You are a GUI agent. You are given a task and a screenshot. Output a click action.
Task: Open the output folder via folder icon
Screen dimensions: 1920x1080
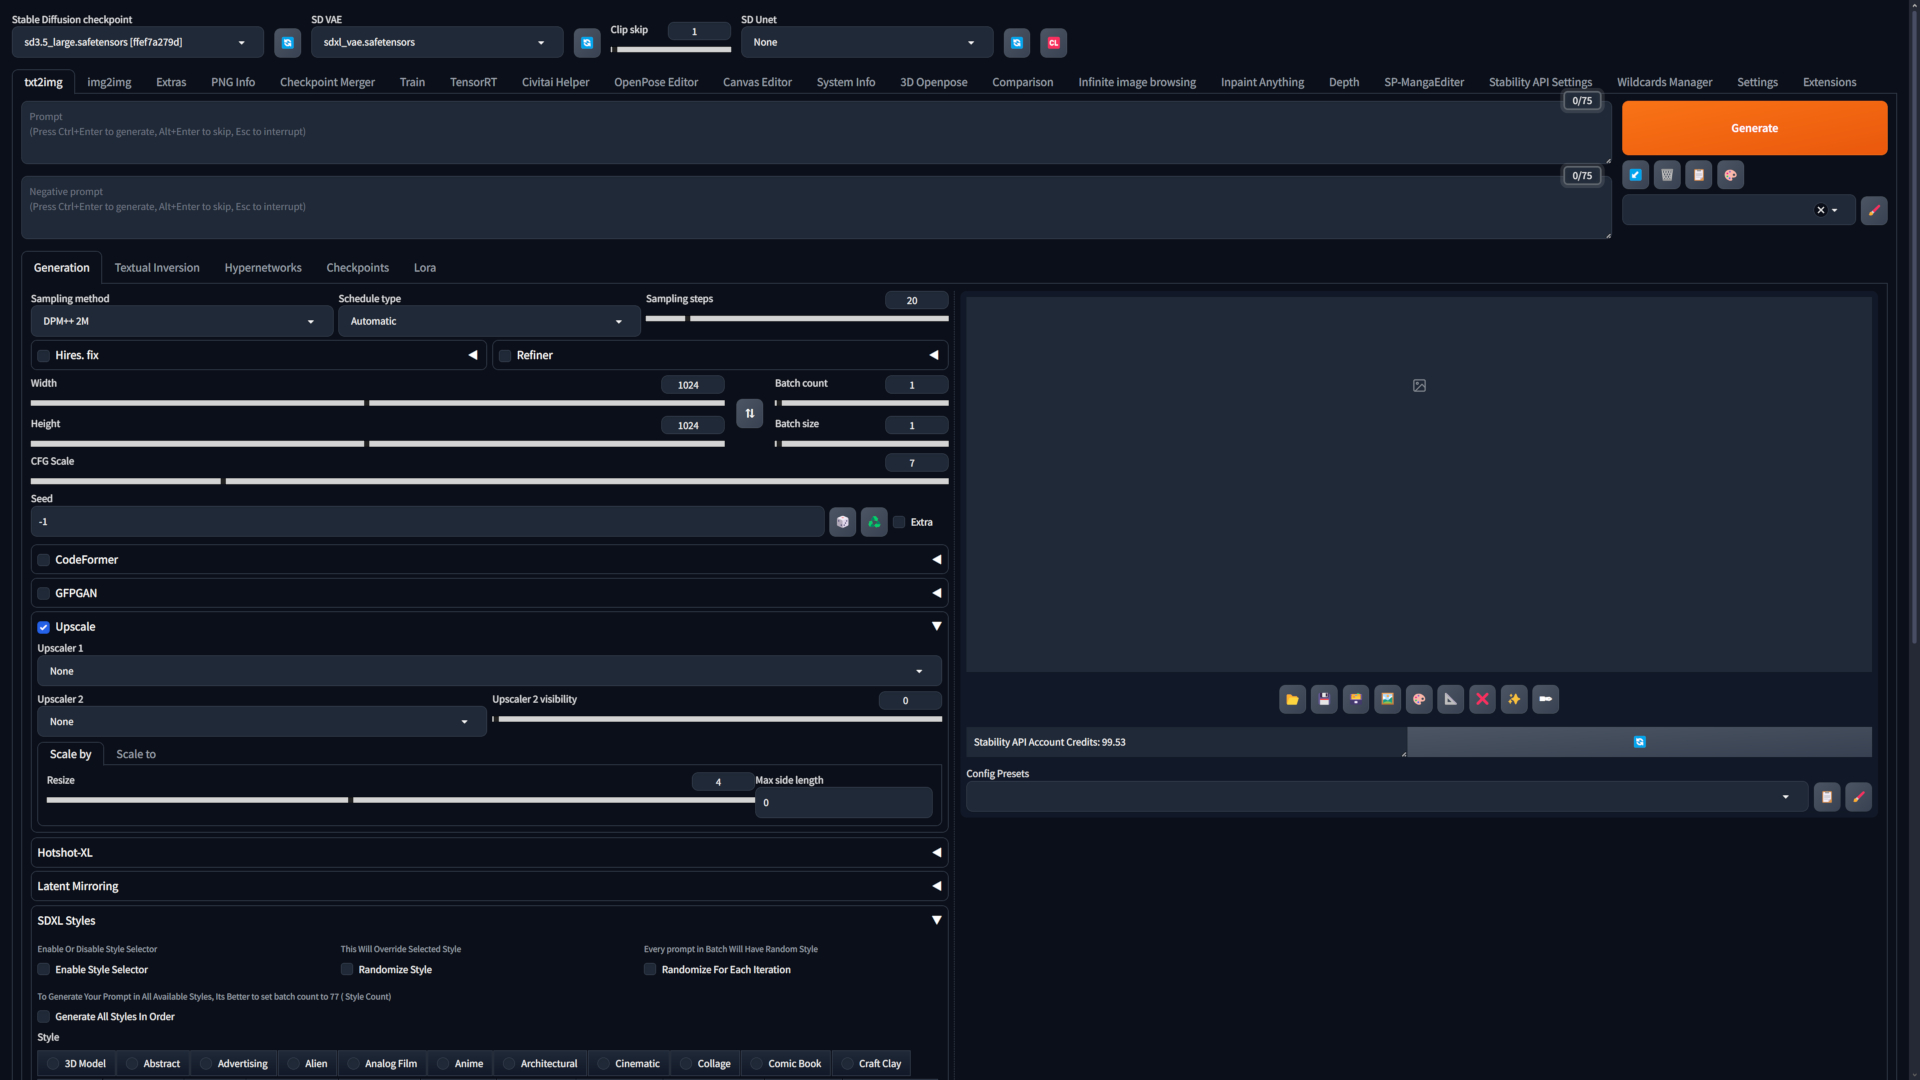(1292, 699)
